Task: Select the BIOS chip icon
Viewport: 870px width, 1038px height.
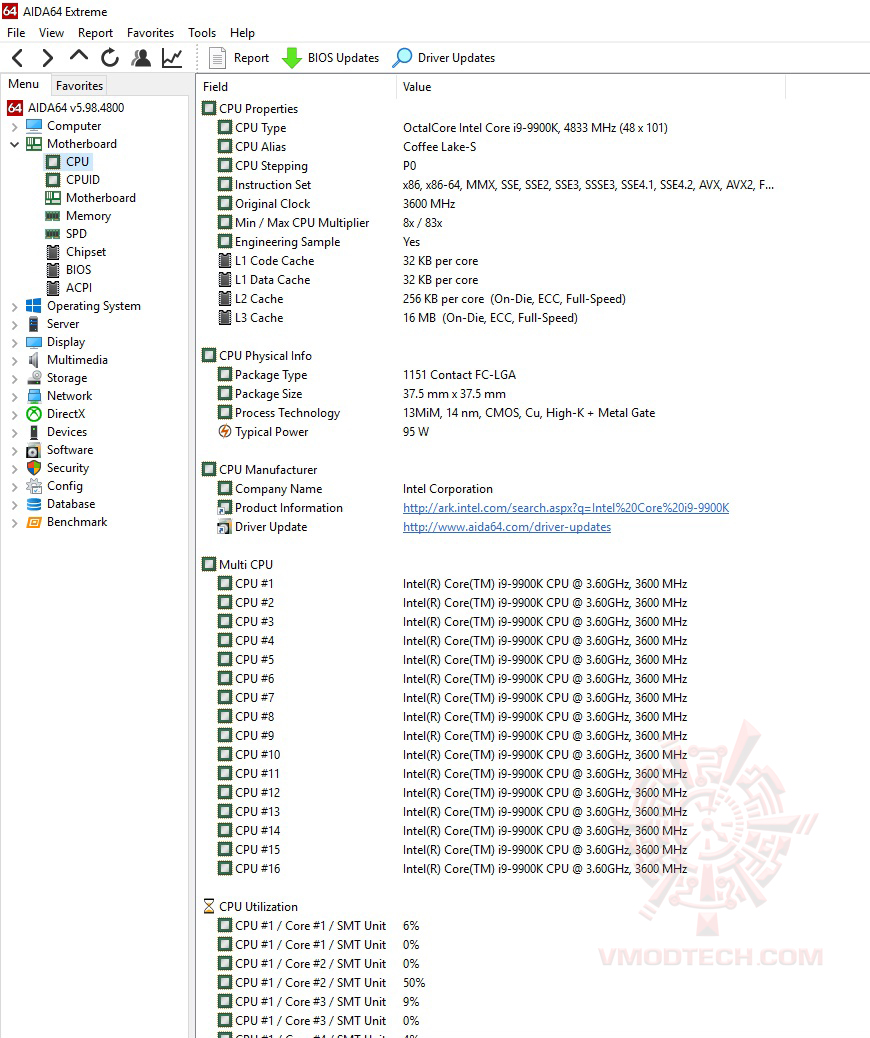Action: click(53, 270)
